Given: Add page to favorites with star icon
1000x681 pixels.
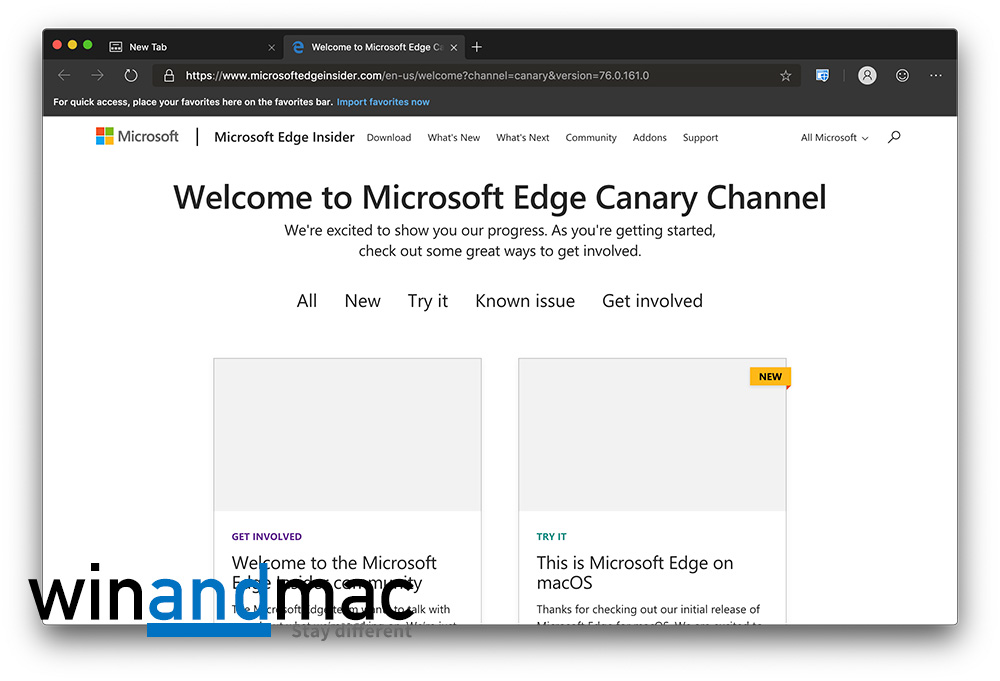Looking at the screenshot, I should [786, 75].
